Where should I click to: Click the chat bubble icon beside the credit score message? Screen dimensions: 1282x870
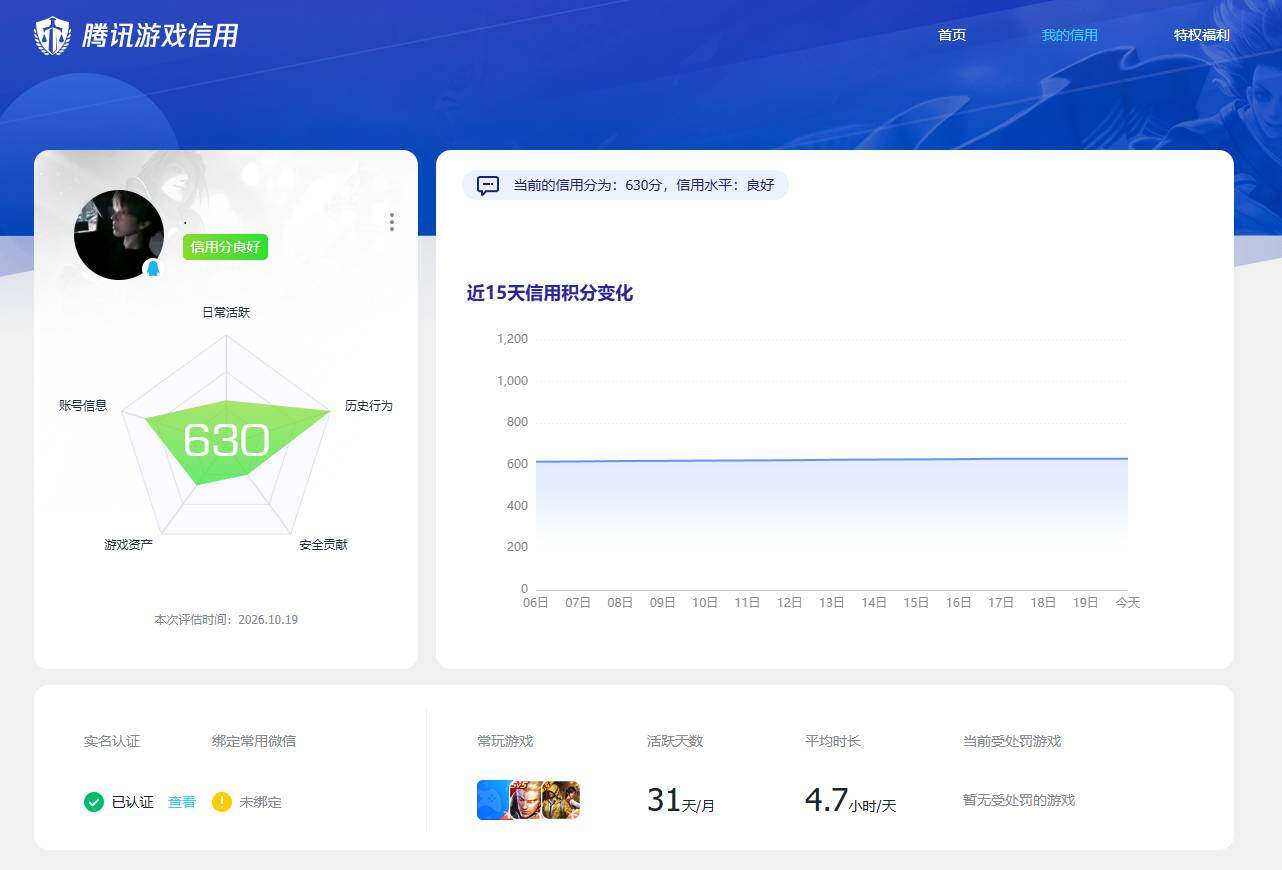pos(488,185)
